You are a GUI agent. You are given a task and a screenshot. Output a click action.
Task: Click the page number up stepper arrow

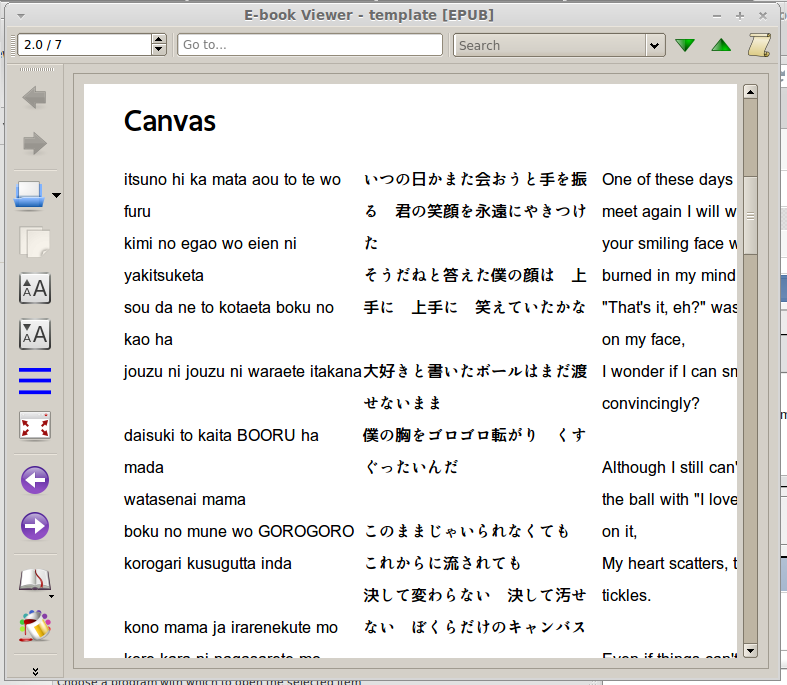pos(159,40)
